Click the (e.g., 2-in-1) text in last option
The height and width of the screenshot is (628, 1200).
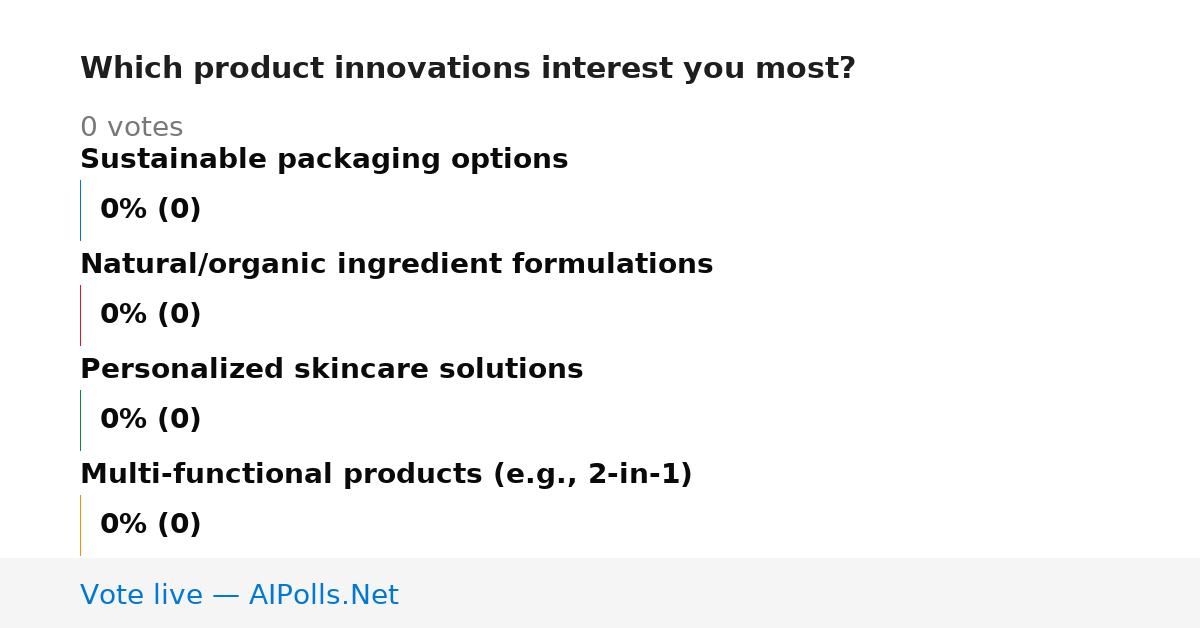tap(592, 475)
